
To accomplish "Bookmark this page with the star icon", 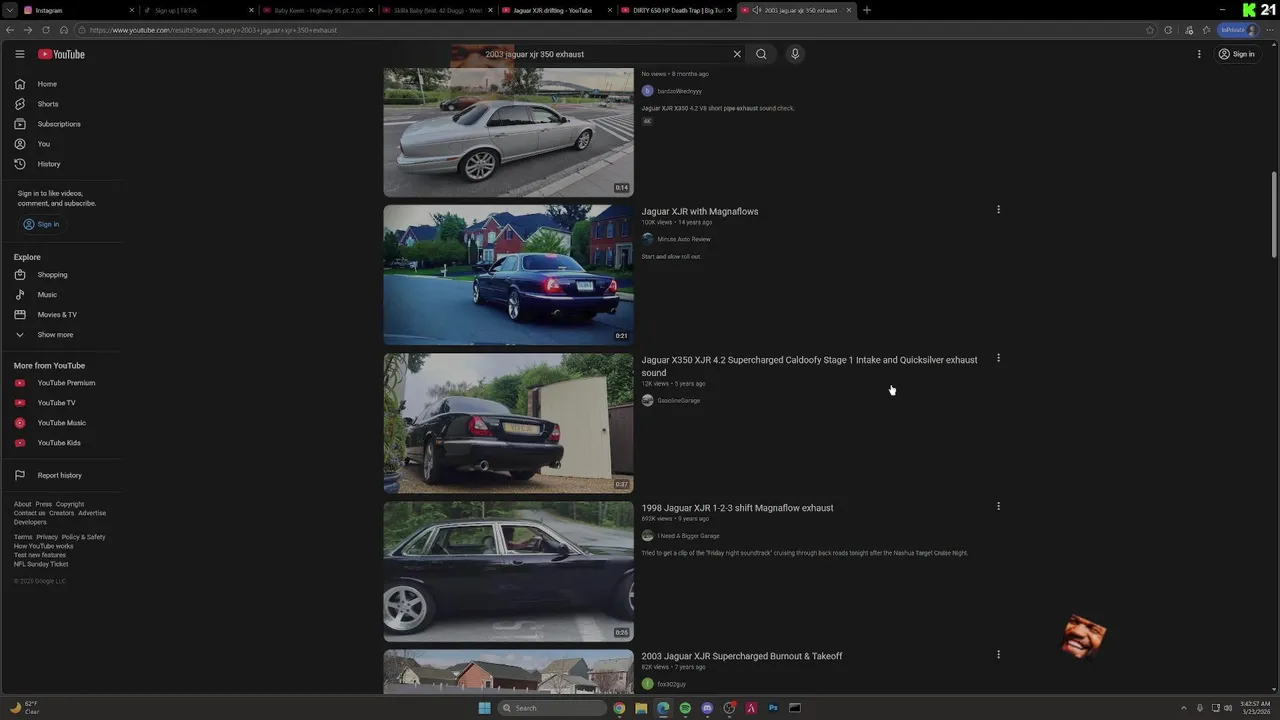I will point(1150,30).
